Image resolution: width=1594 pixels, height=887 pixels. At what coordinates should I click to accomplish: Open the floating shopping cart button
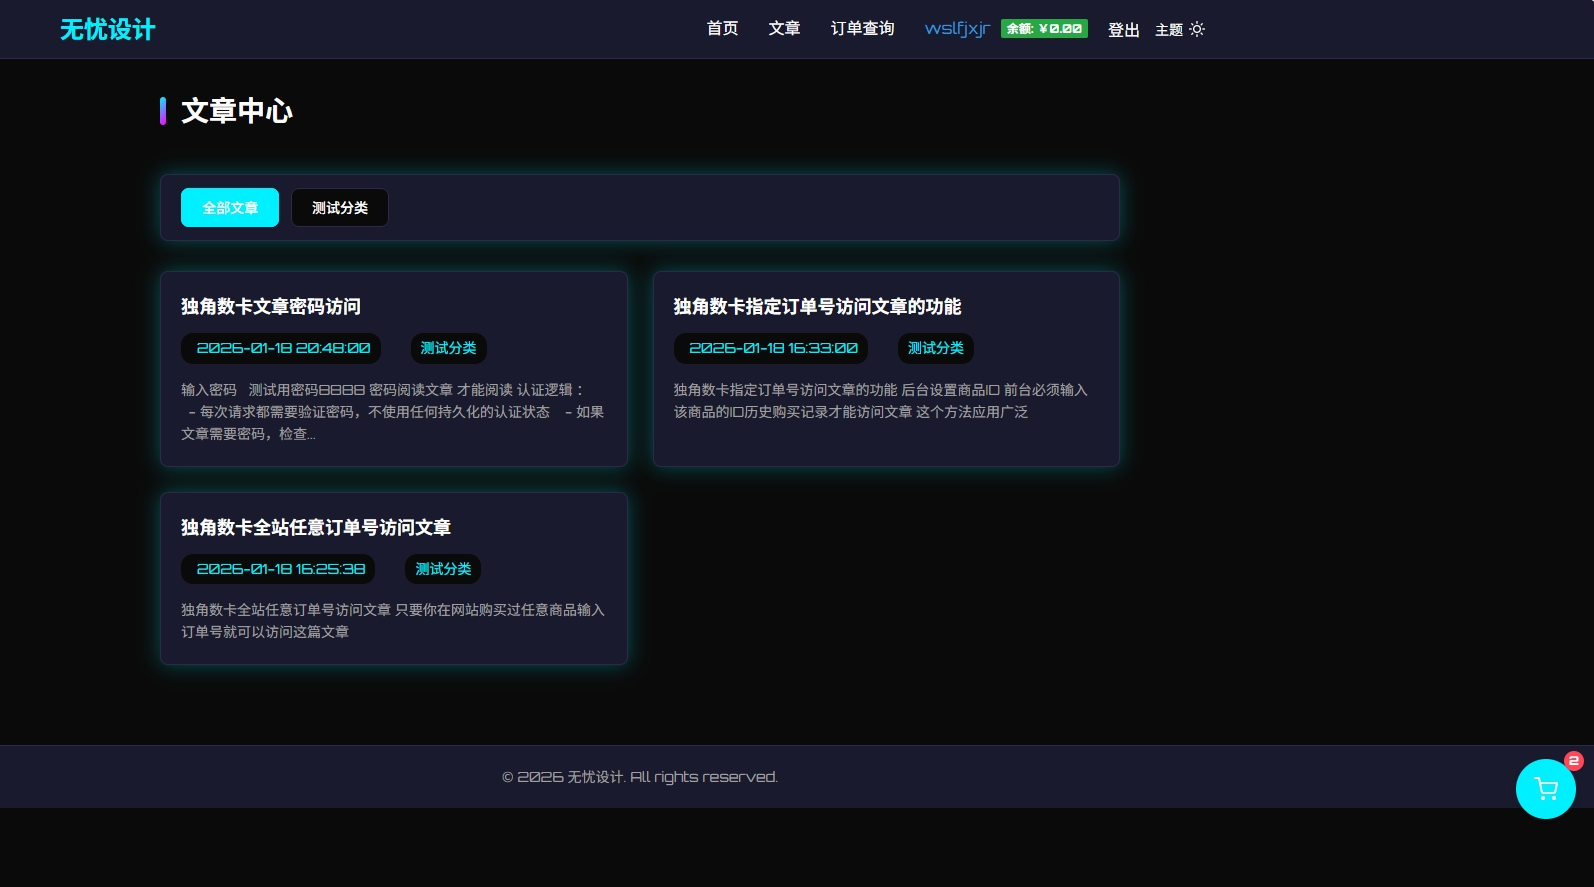(x=1545, y=789)
